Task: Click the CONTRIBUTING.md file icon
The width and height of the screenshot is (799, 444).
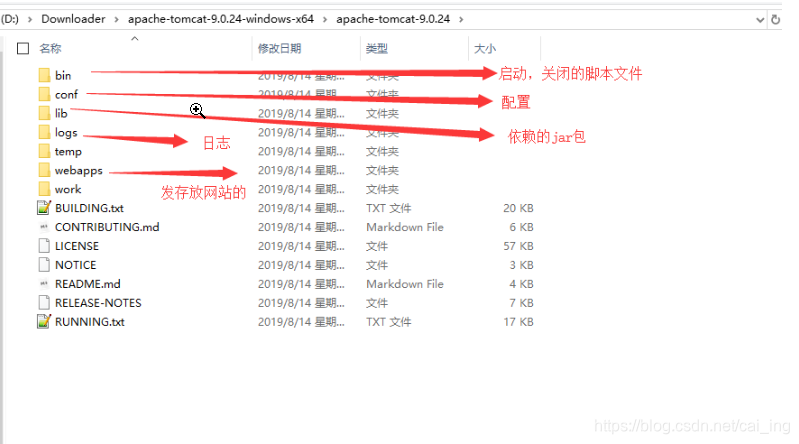Action: click(x=44, y=227)
